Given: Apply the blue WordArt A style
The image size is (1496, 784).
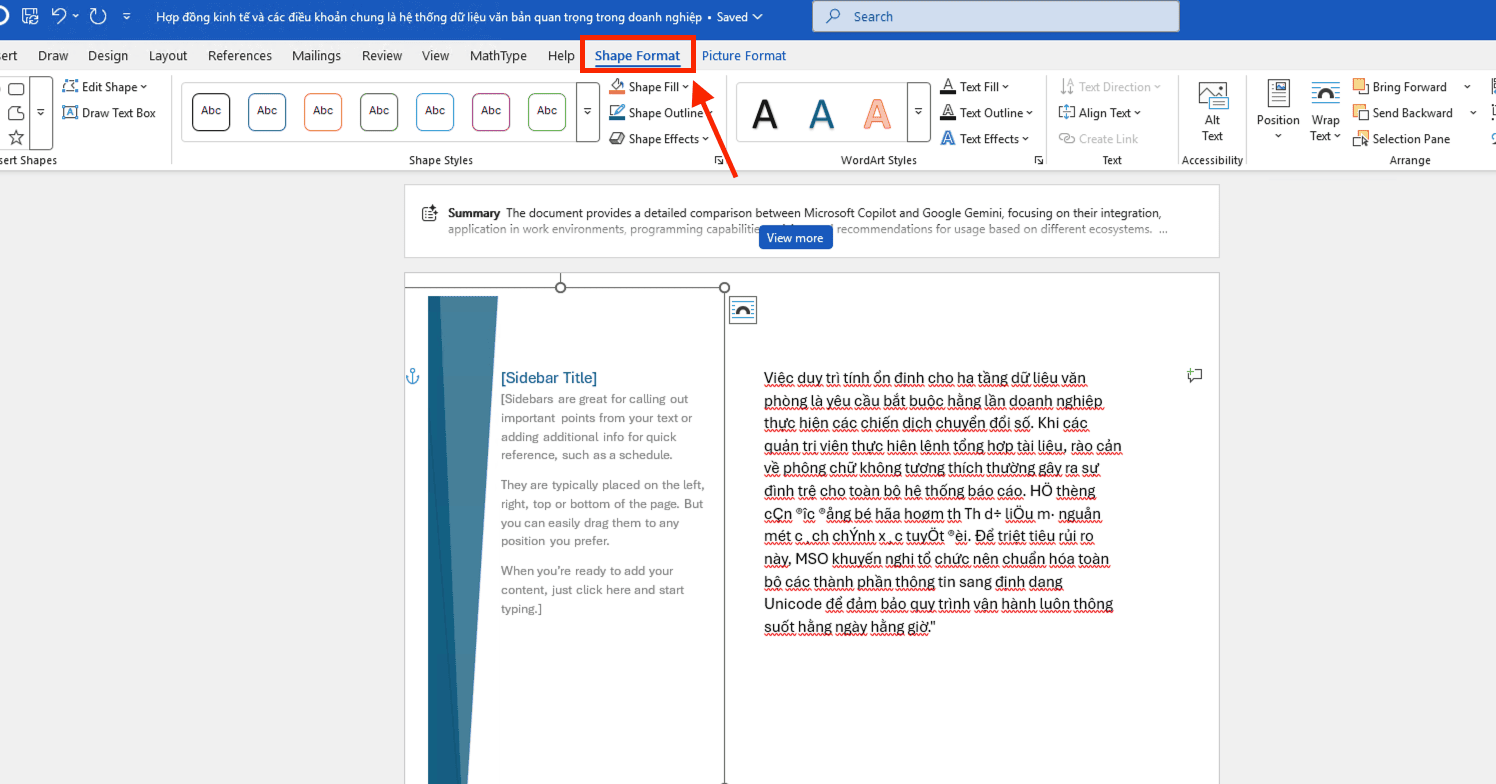Looking at the screenshot, I should pyautogui.click(x=821, y=114).
